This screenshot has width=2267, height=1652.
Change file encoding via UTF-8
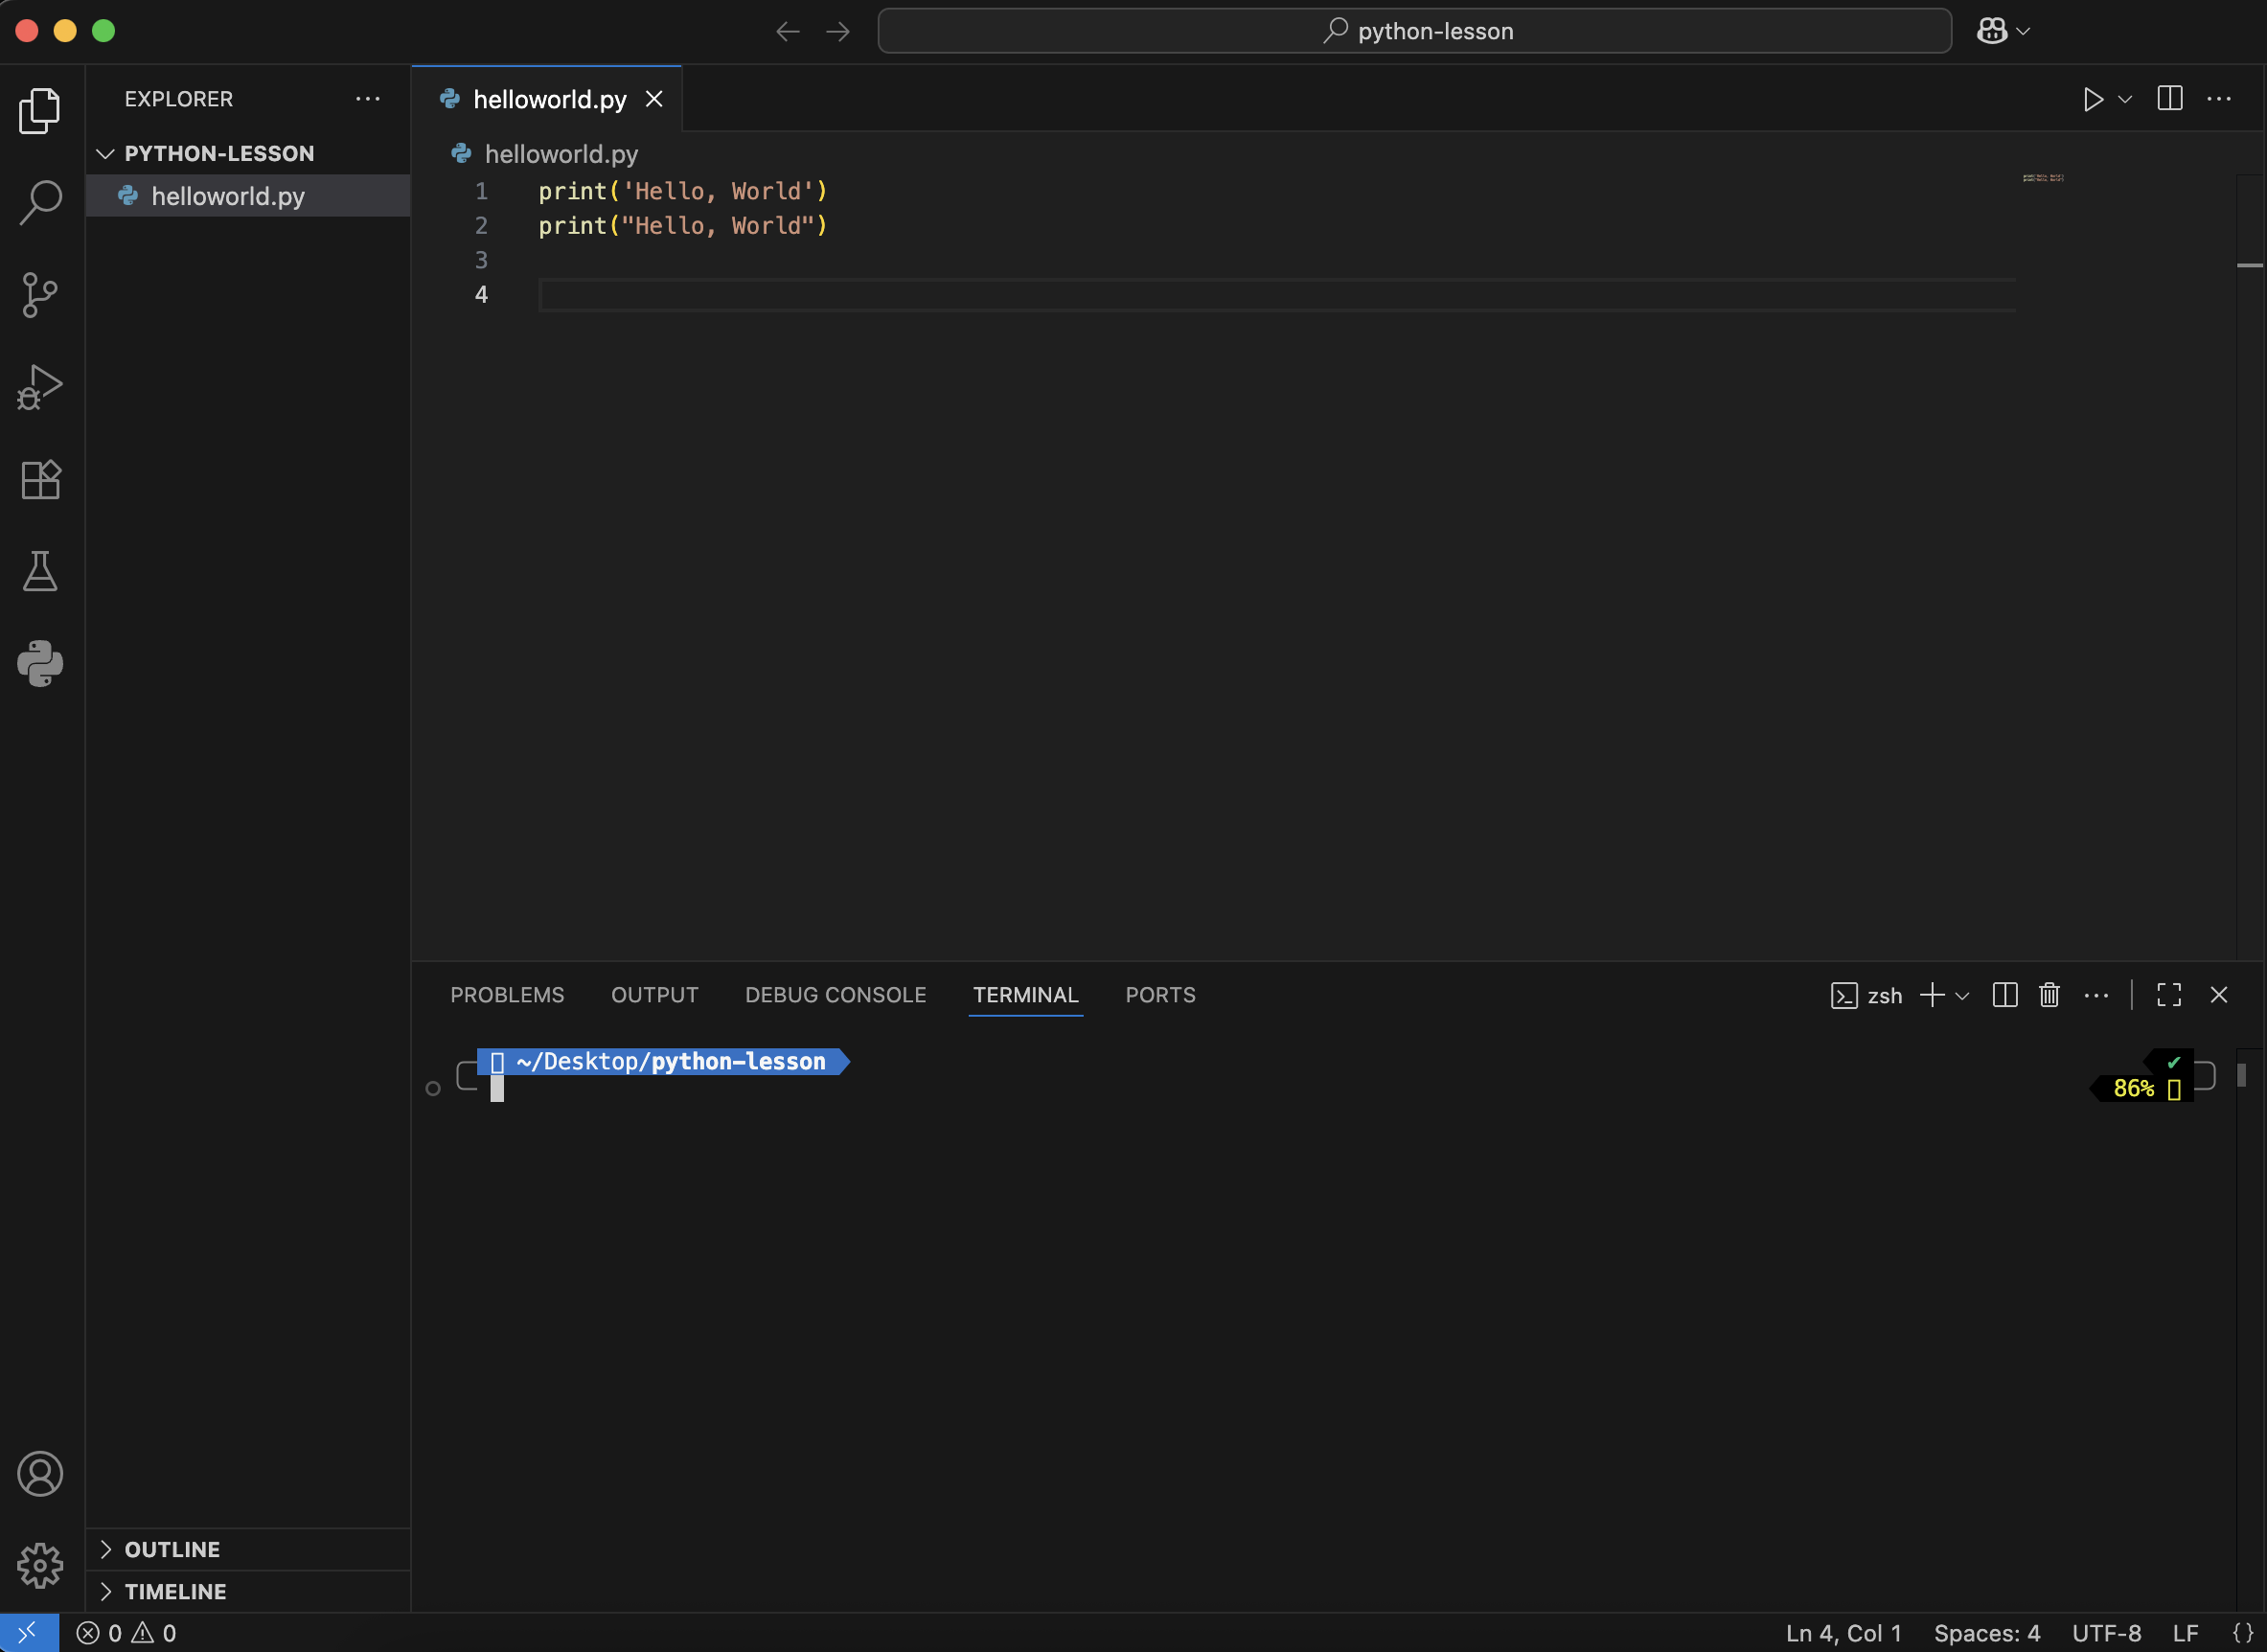point(2107,1633)
